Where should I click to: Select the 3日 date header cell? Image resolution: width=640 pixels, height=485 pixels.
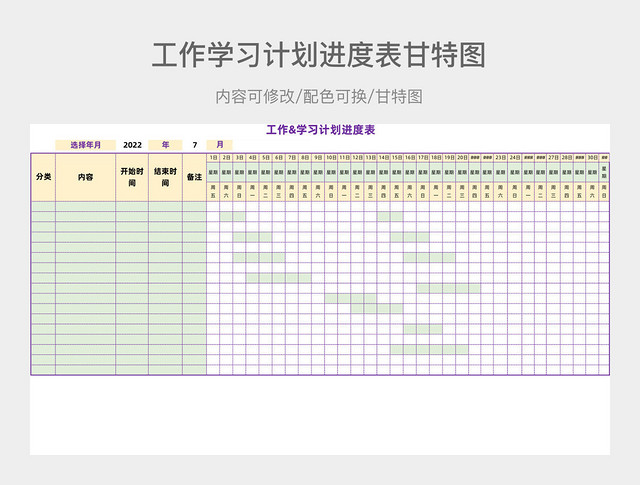click(x=239, y=158)
